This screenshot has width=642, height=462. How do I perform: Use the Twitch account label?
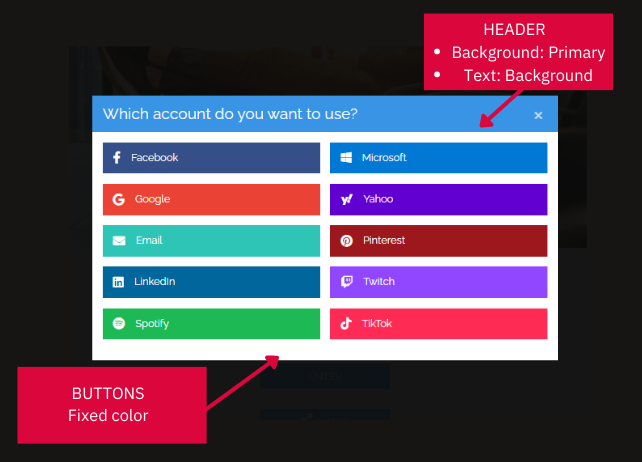click(x=379, y=282)
